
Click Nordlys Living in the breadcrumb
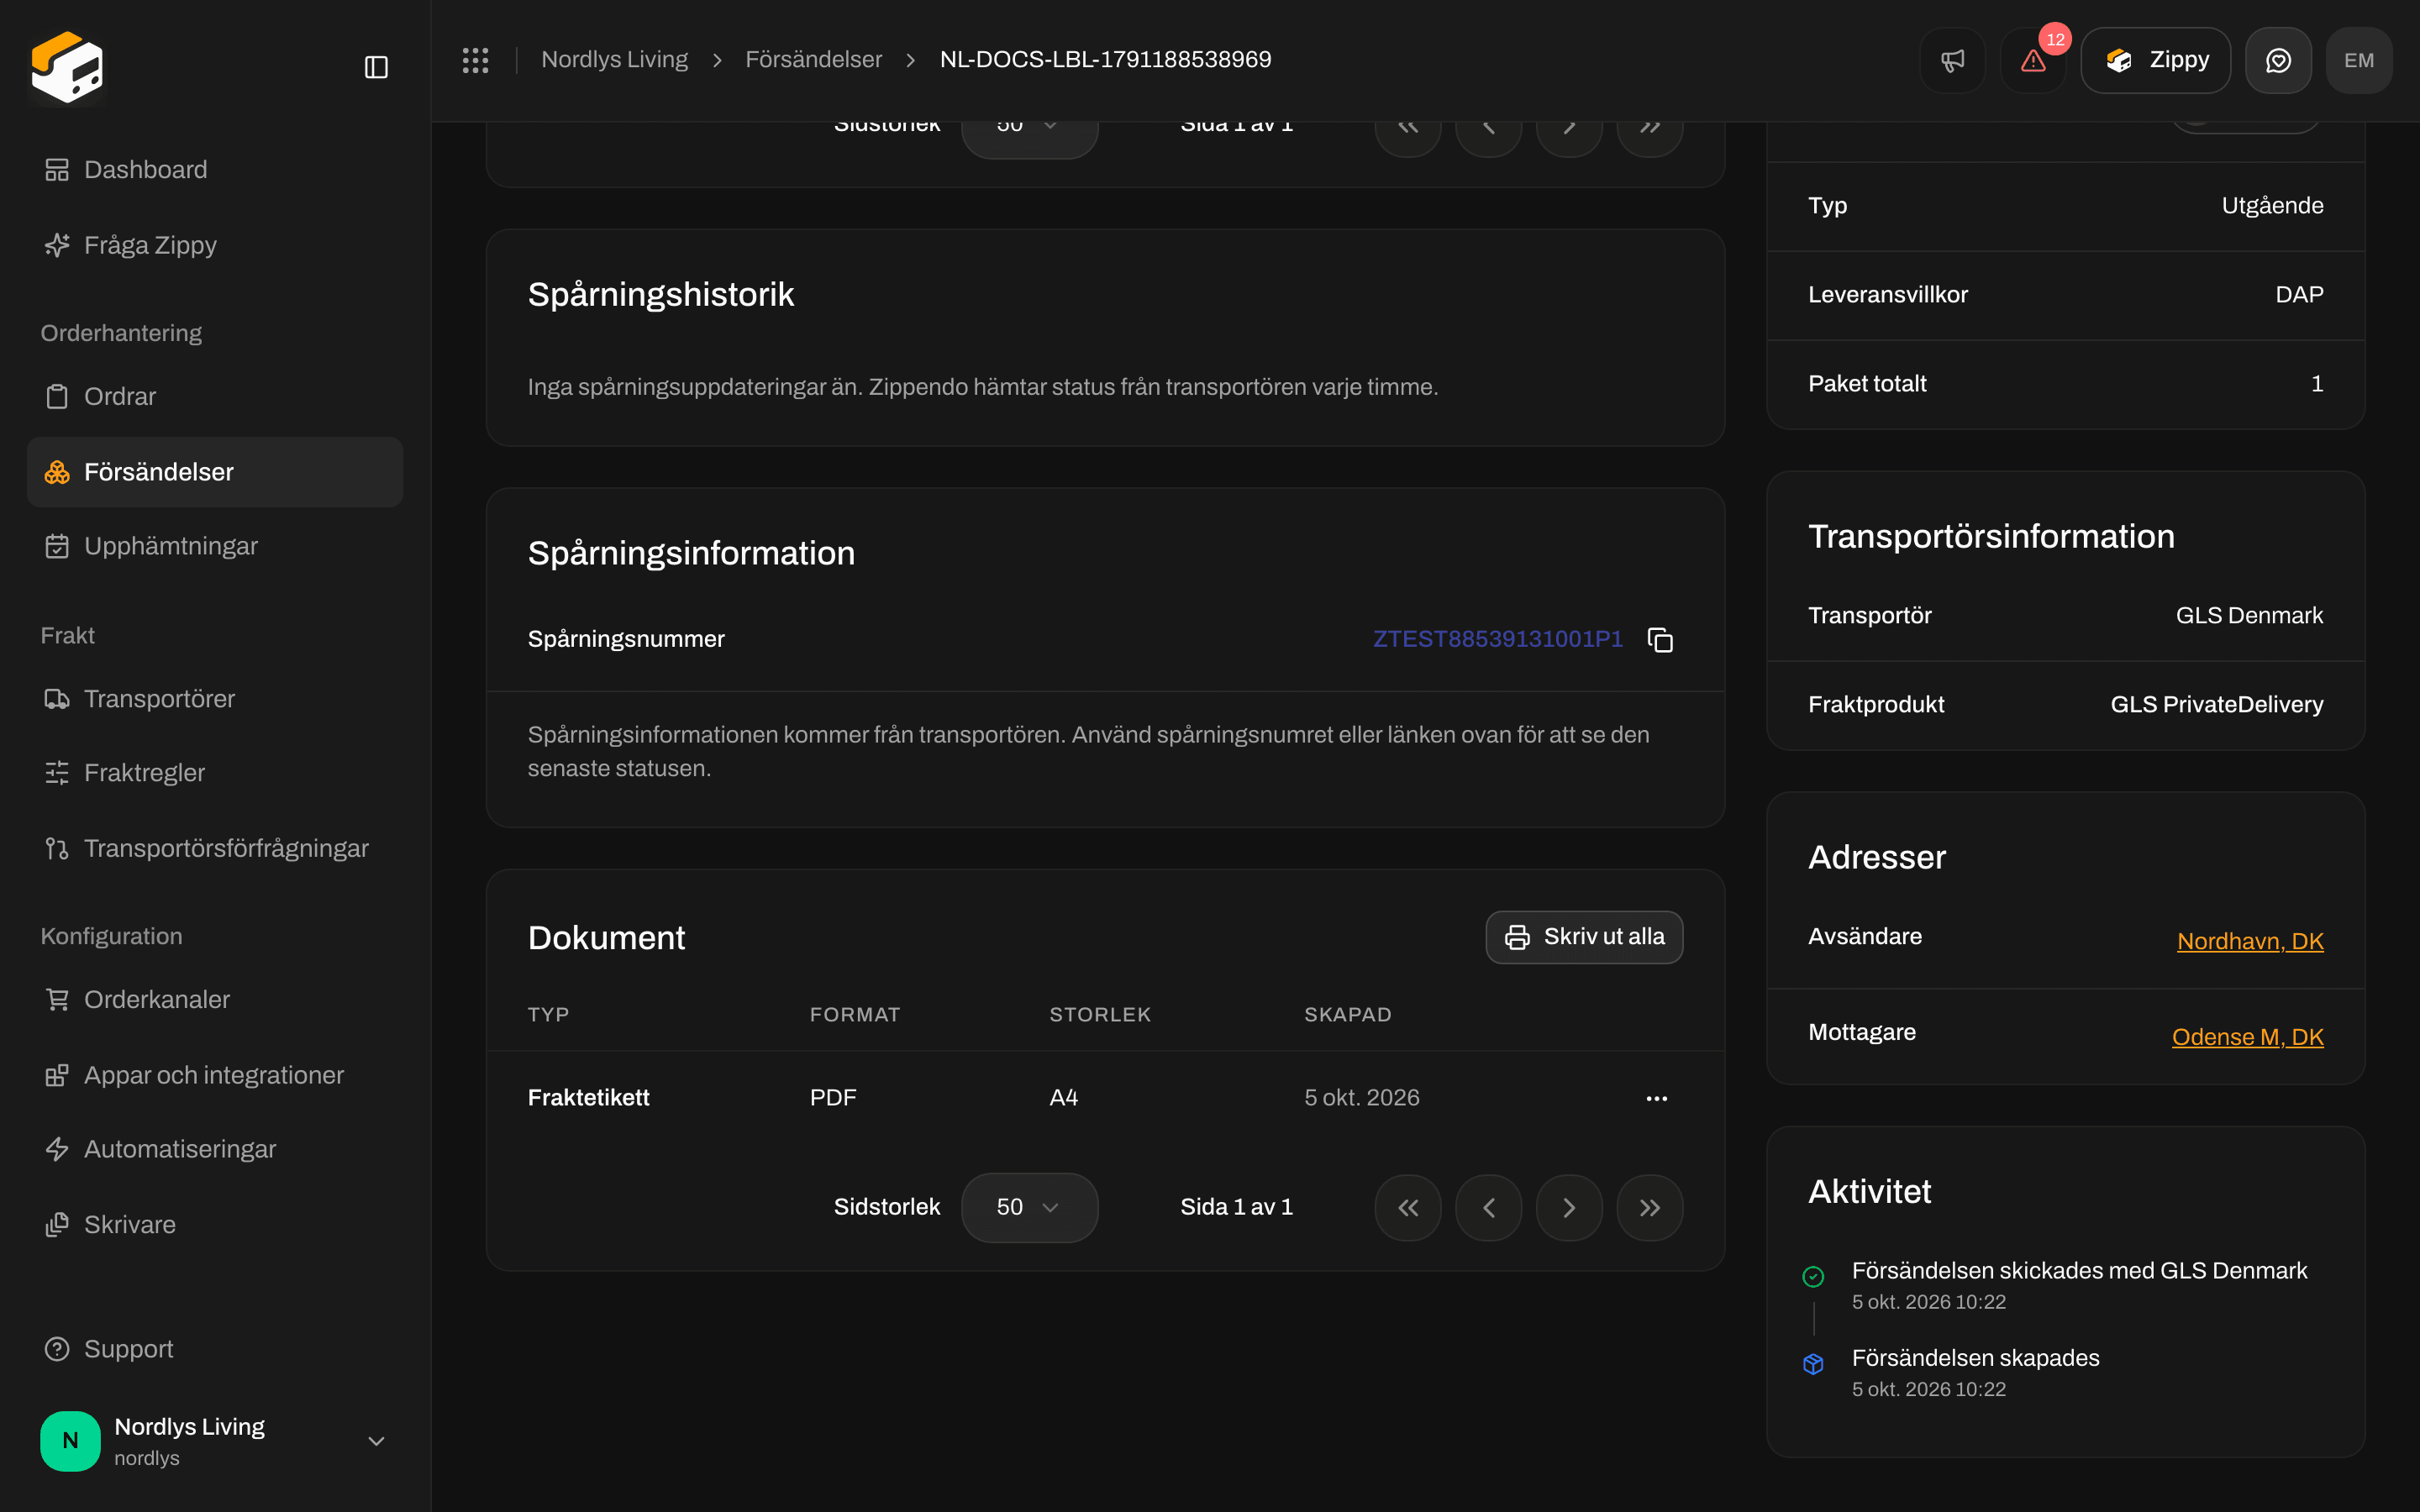pyautogui.click(x=614, y=60)
